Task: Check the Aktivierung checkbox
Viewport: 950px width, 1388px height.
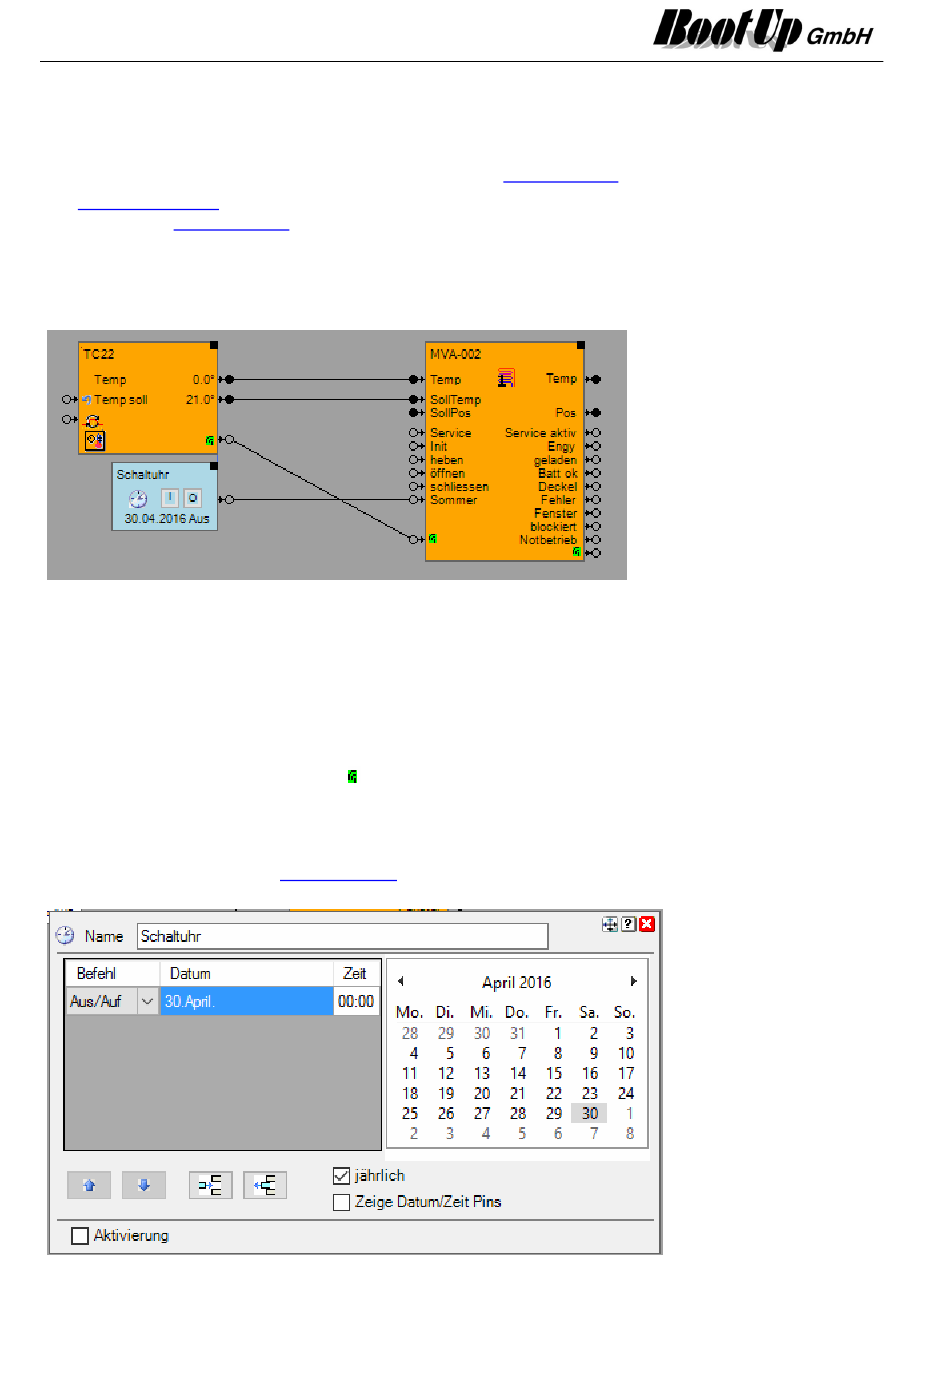Action: pyautogui.click(x=80, y=1236)
